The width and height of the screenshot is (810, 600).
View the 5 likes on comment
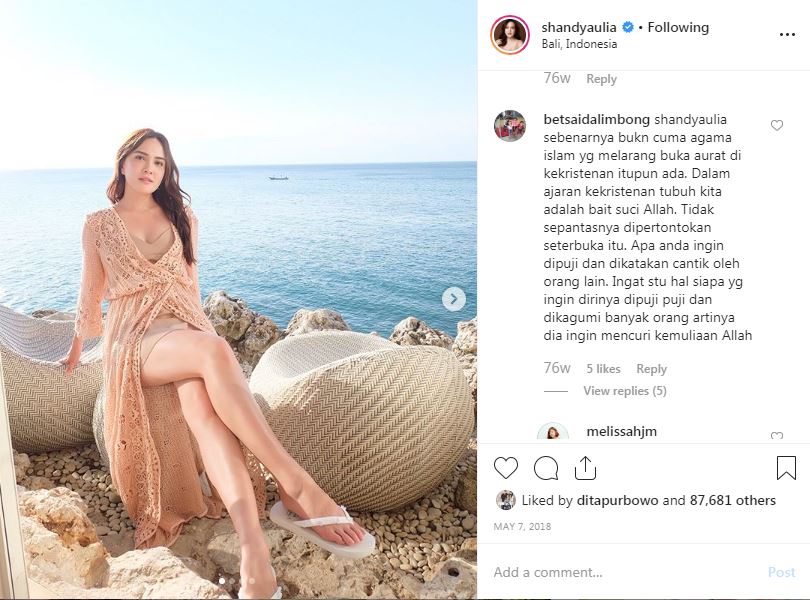click(603, 369)
